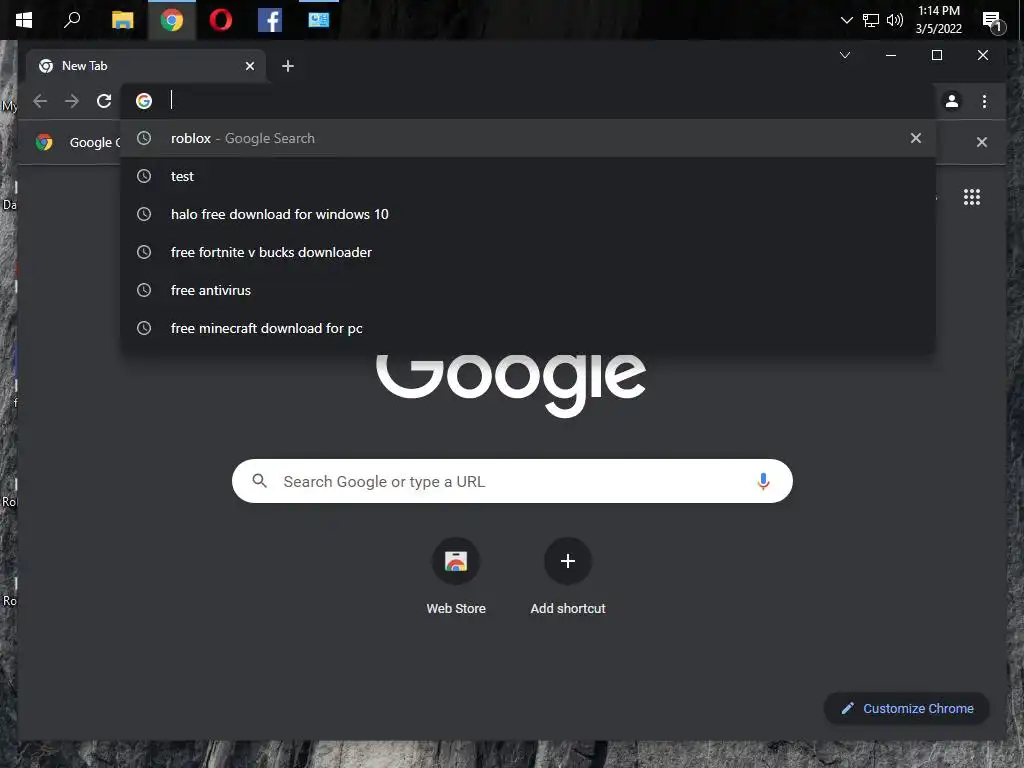The width and height of the screenshot is (1024, 768).
Task: Open the network status tray icon
Action: coord(871,20)
